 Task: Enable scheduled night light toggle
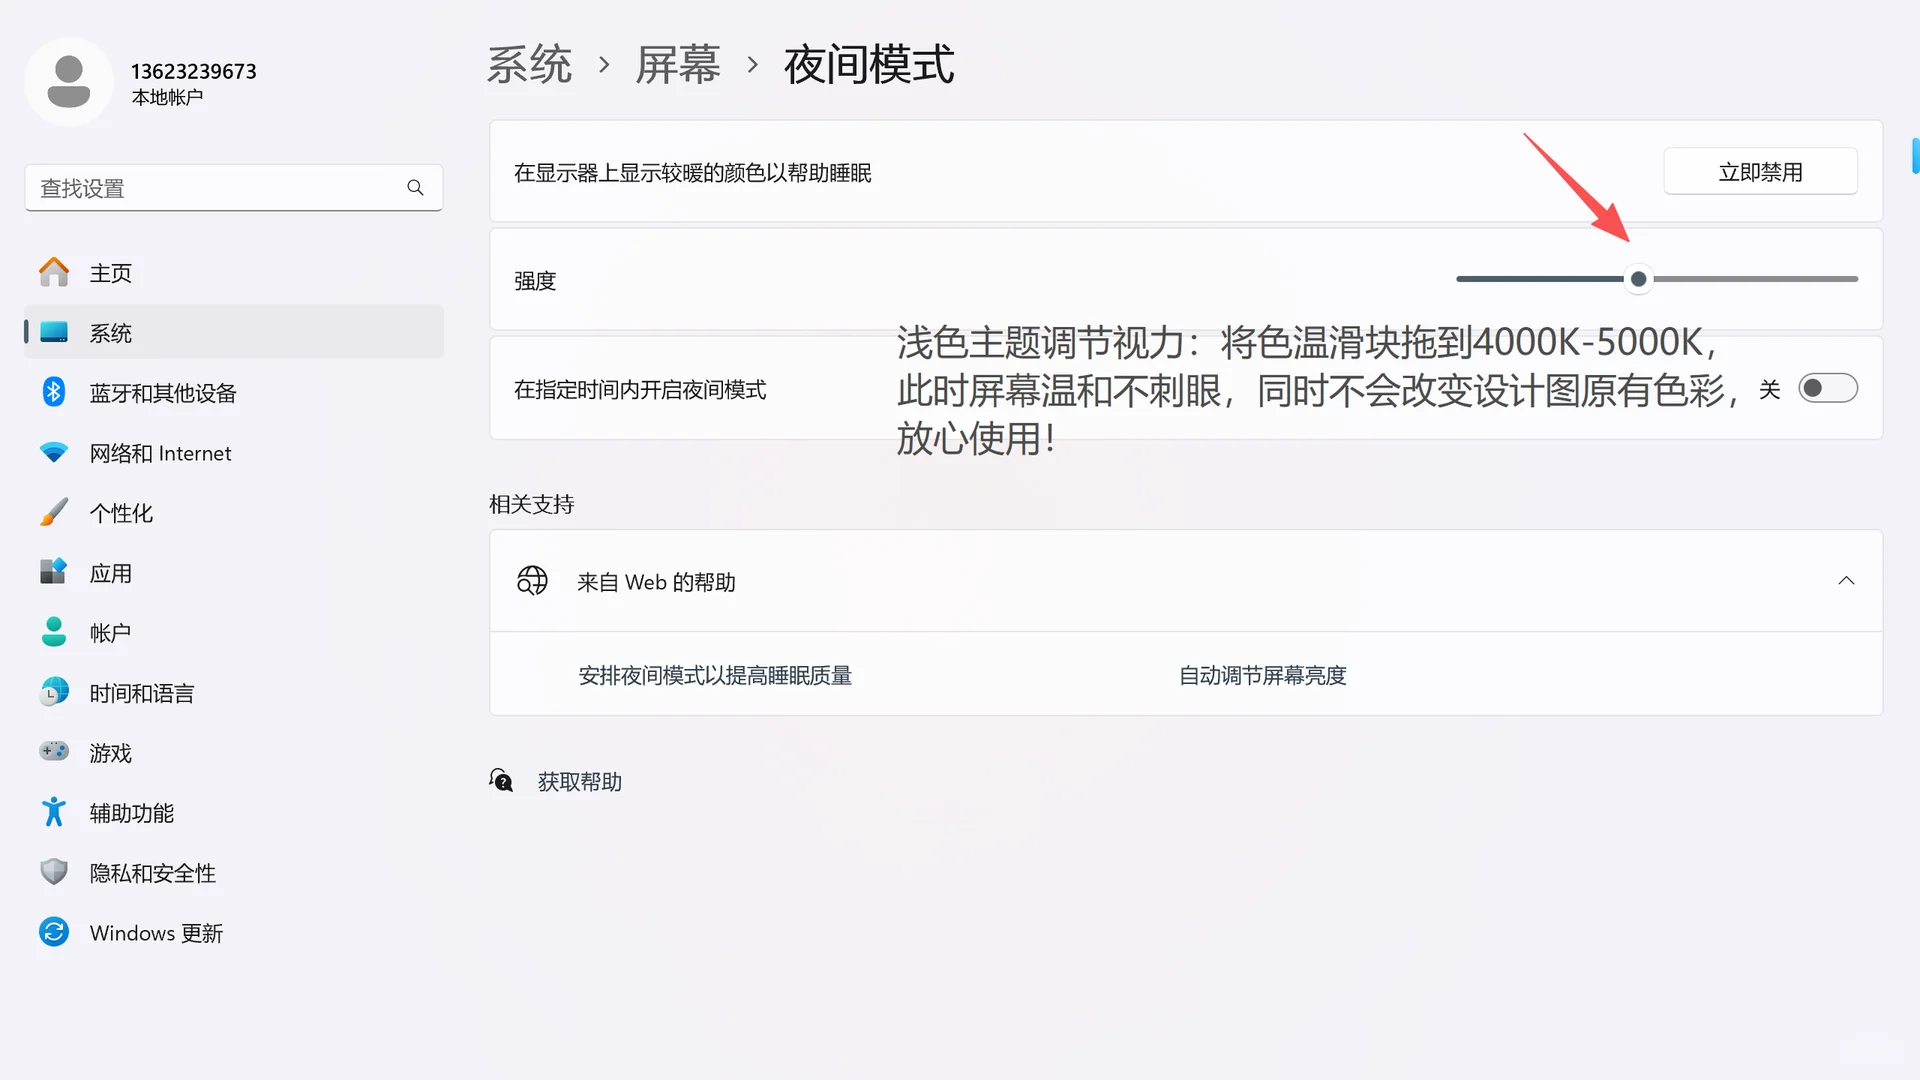(x=1828, y=388)
